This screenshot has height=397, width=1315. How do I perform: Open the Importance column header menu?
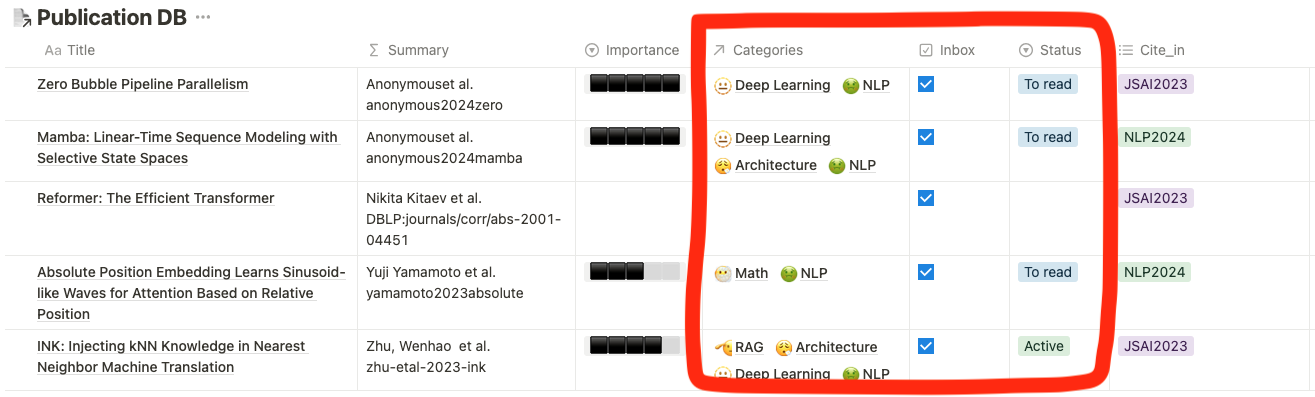click(x=632, y=50)
